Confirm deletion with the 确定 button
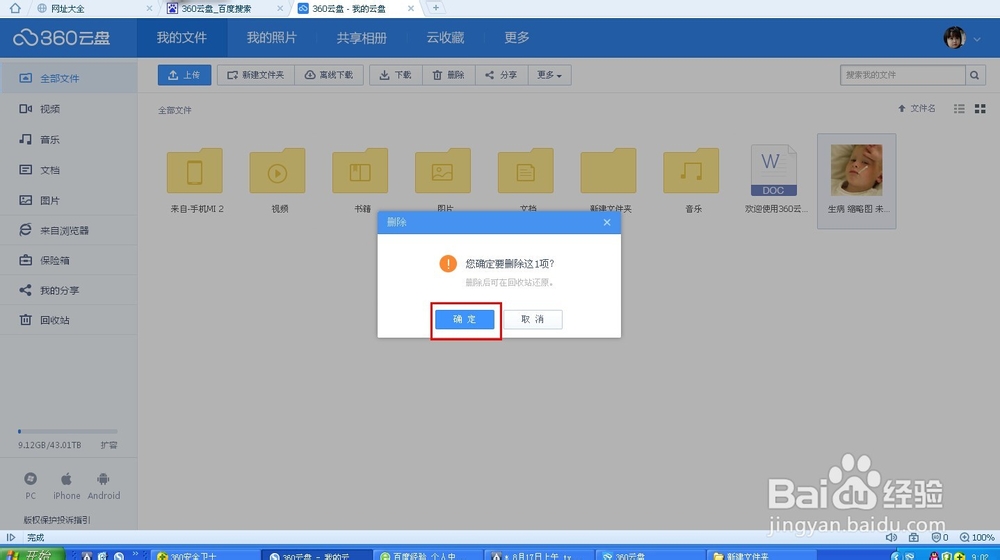 (x=464, y=319)
